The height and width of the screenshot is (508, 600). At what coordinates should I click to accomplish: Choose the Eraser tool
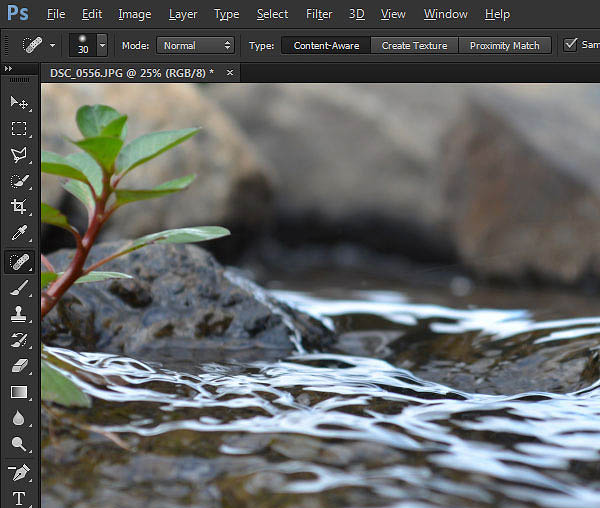coord(19,366)
